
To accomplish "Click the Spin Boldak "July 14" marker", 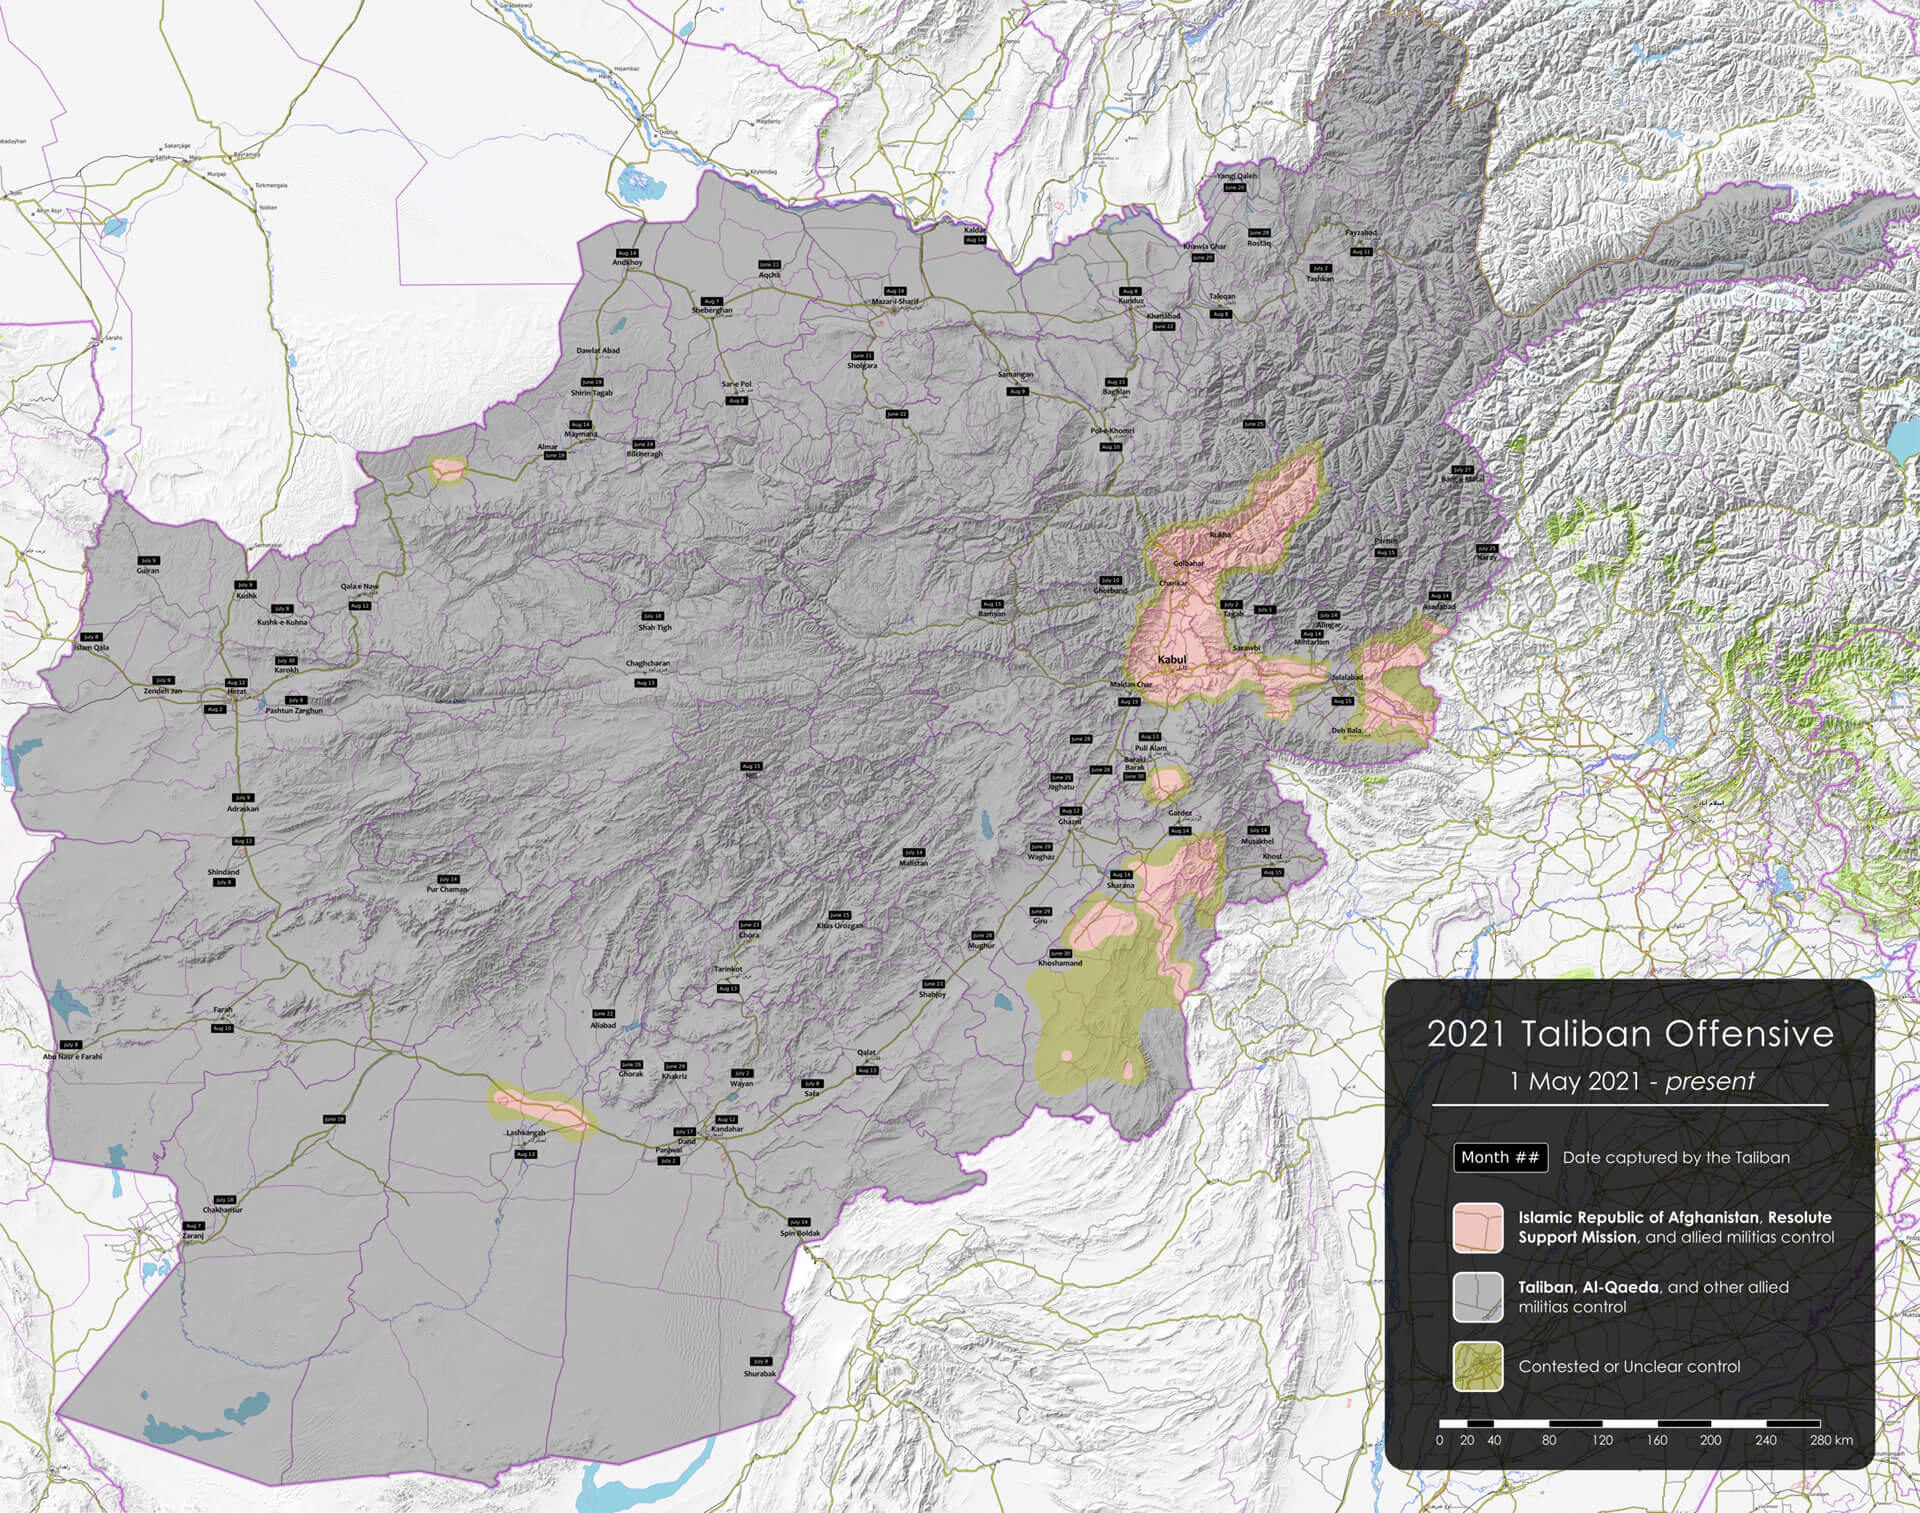I will pyautogui.click(x=799, y=1222).
